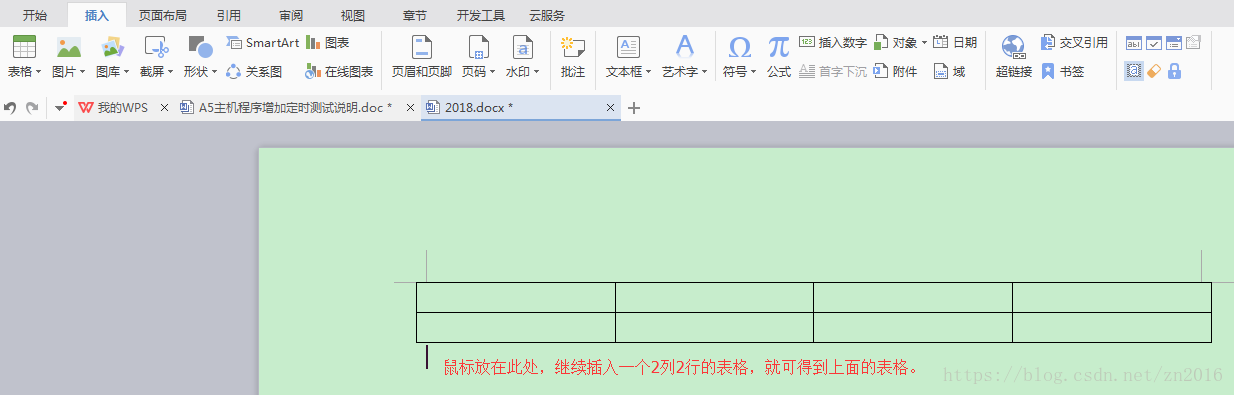Viewport: 1234px width, 395px height.
Task: Insert a 域 field
Action: 950,71
